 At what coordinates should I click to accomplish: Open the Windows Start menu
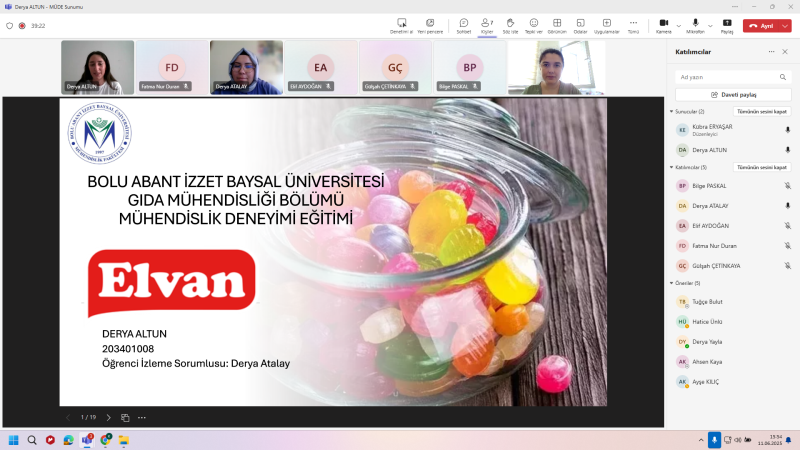[x=14, y=440]
